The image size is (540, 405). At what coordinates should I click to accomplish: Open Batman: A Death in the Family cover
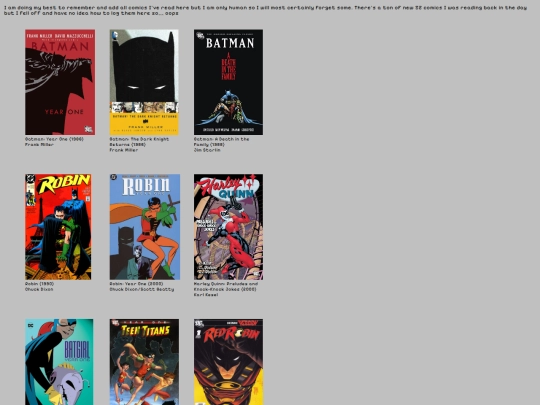pos(228,82)
